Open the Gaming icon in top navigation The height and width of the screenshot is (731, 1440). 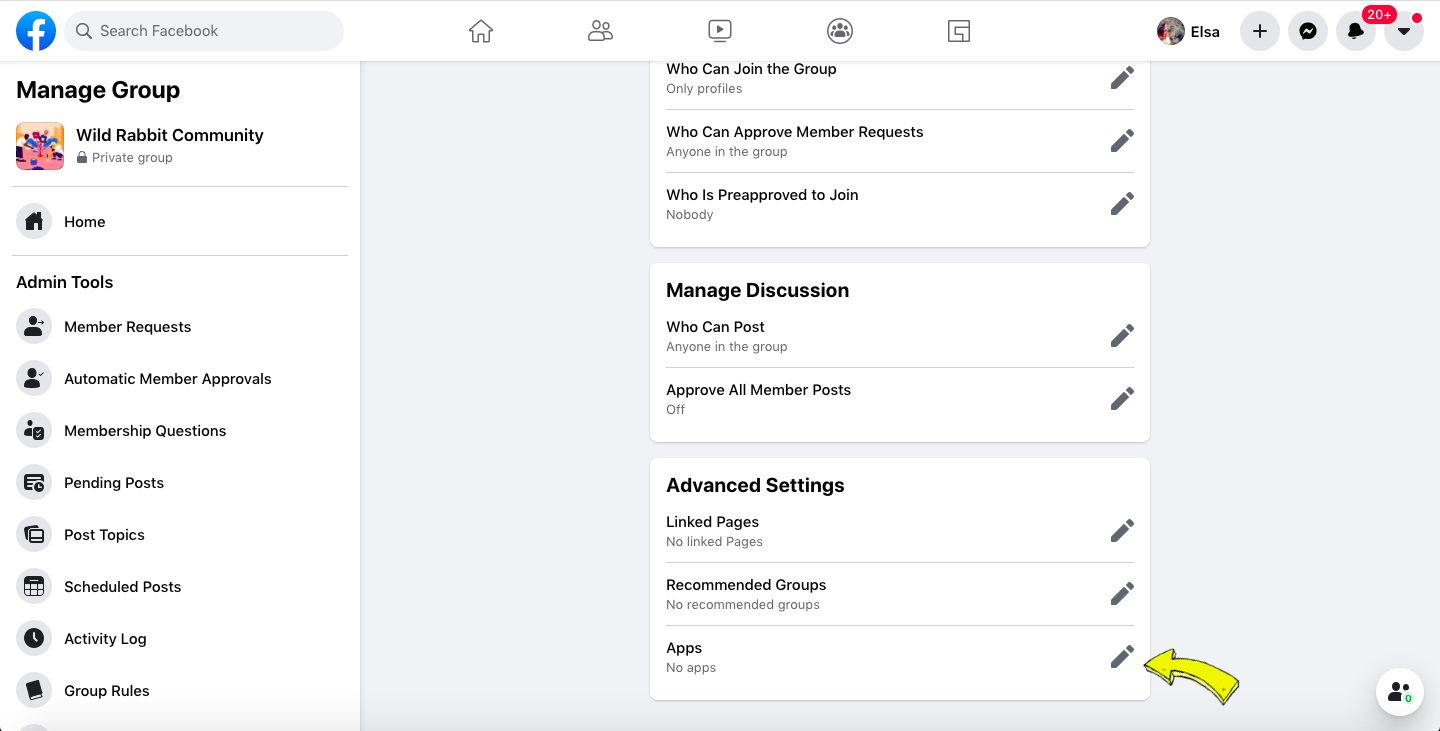(x=959, y=31)
